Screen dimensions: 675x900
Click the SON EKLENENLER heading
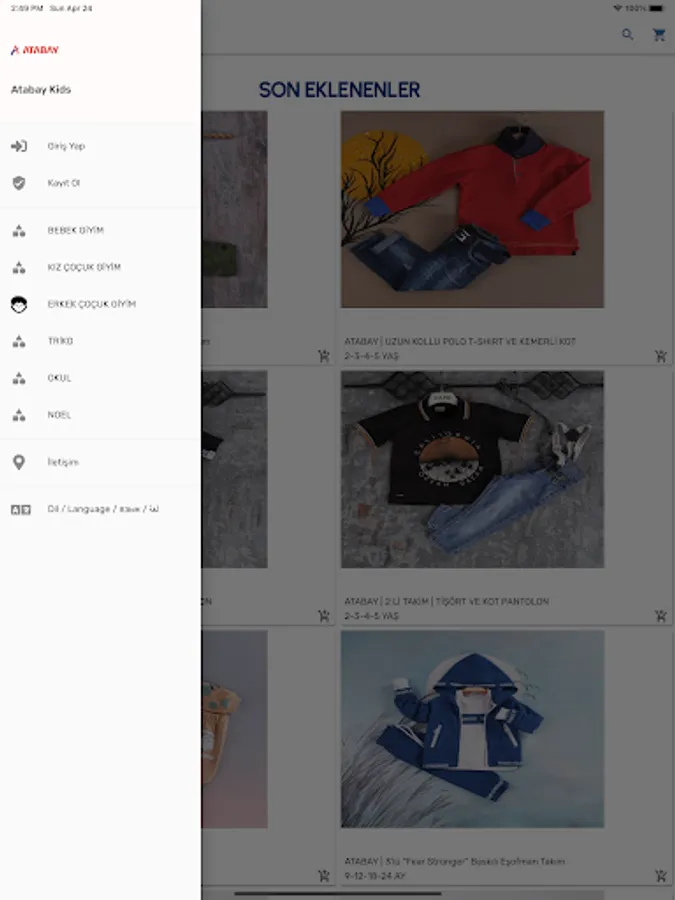[x=339, y=90]
